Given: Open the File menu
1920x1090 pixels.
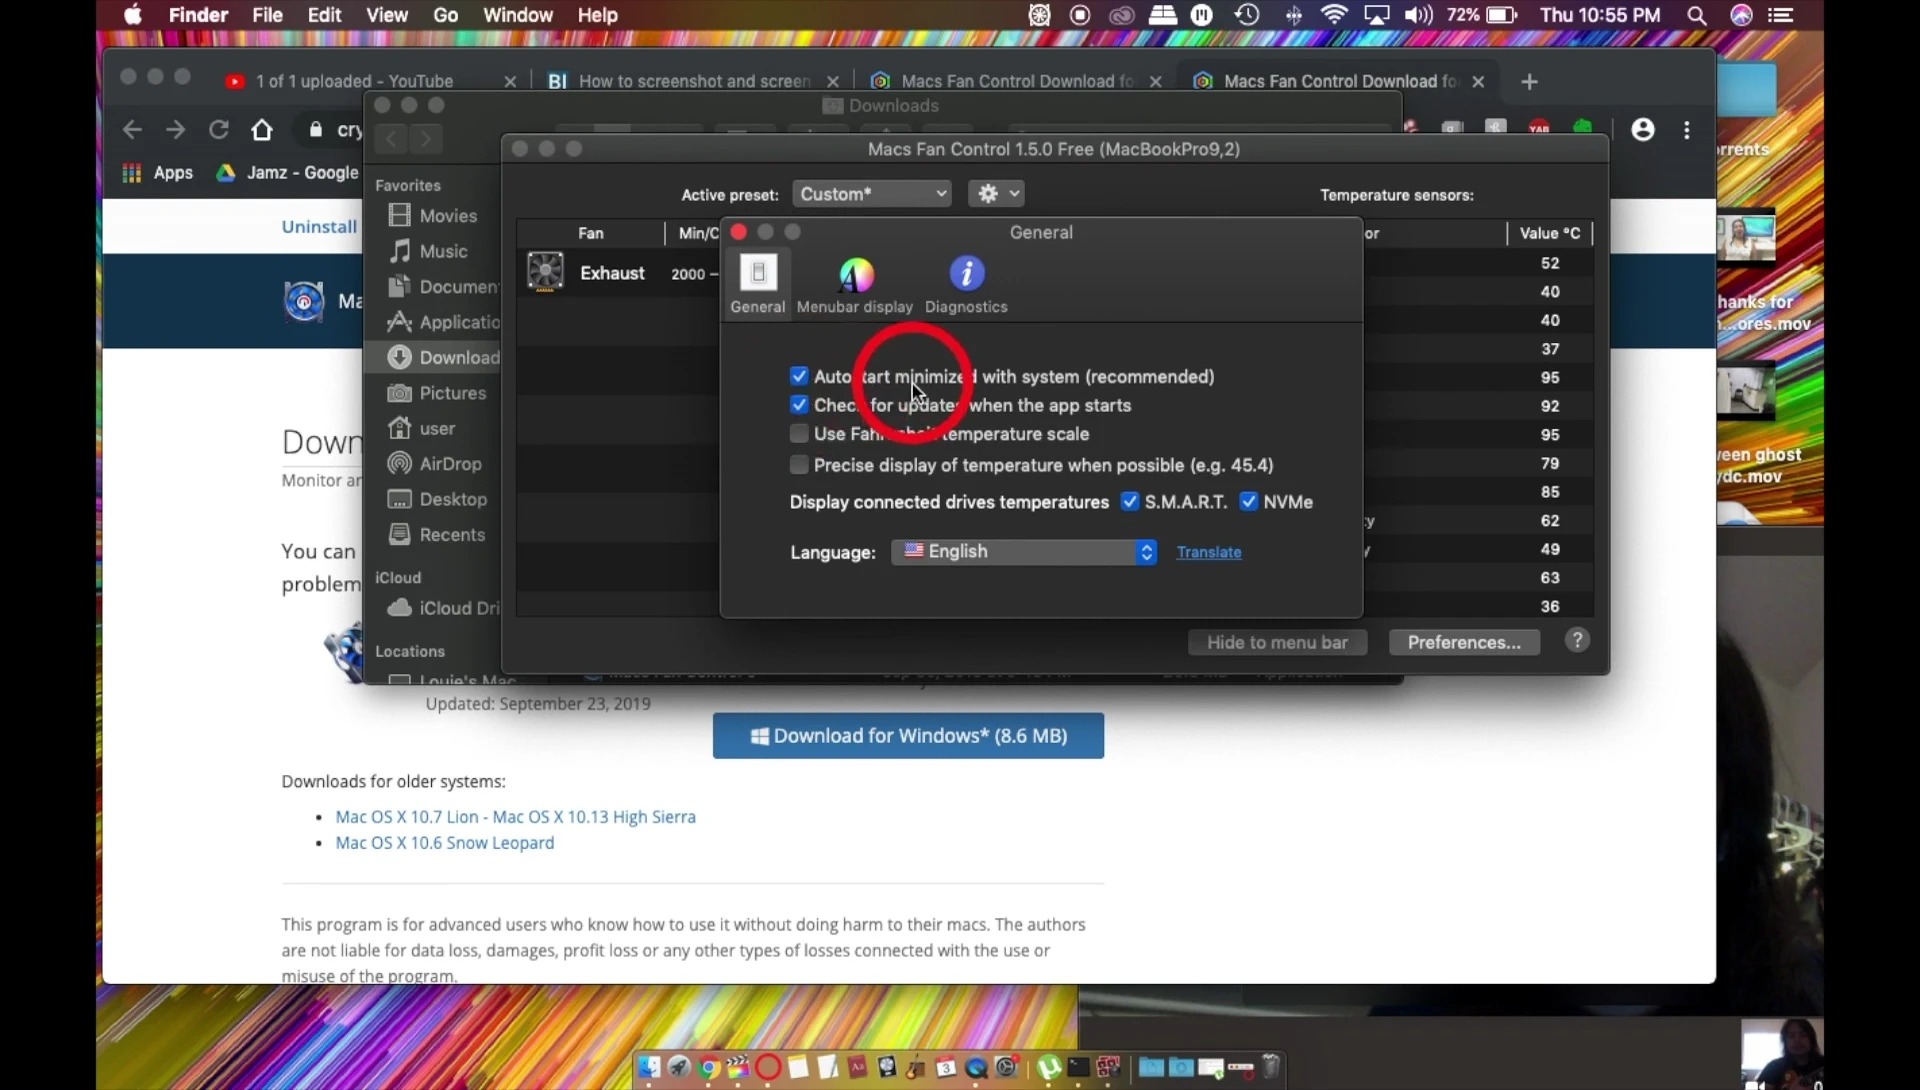Looking at the screenshot, I should (267, 15).
